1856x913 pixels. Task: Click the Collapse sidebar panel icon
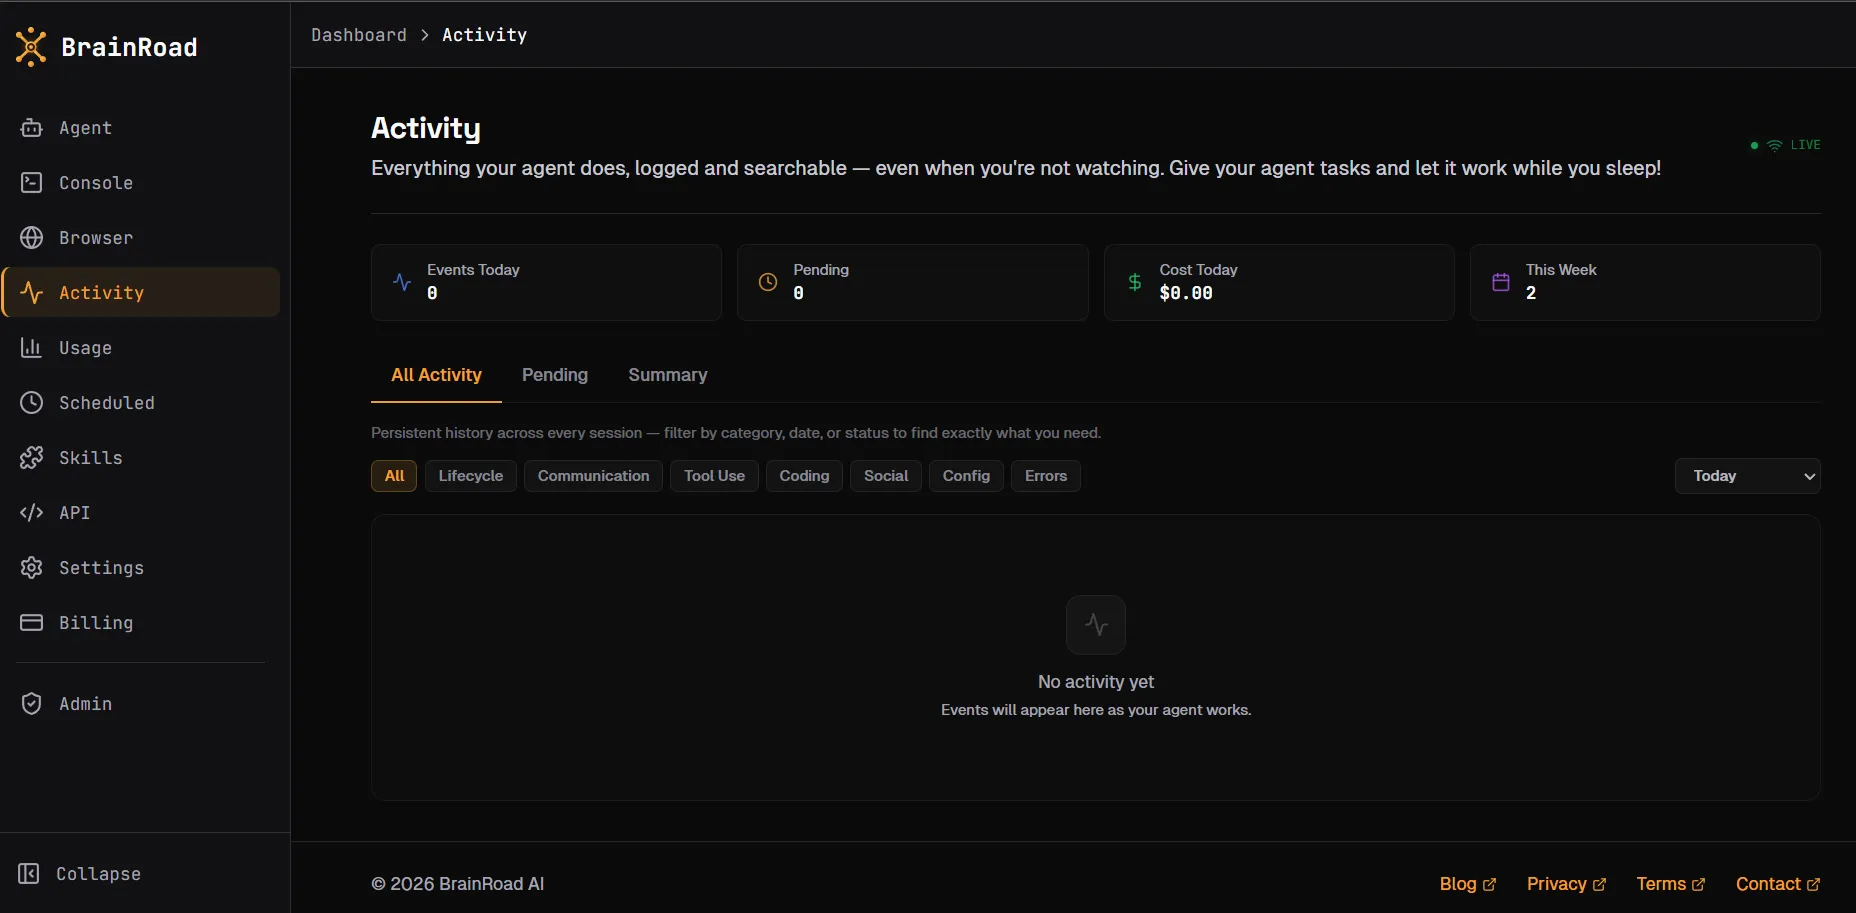tap(29, 874)
